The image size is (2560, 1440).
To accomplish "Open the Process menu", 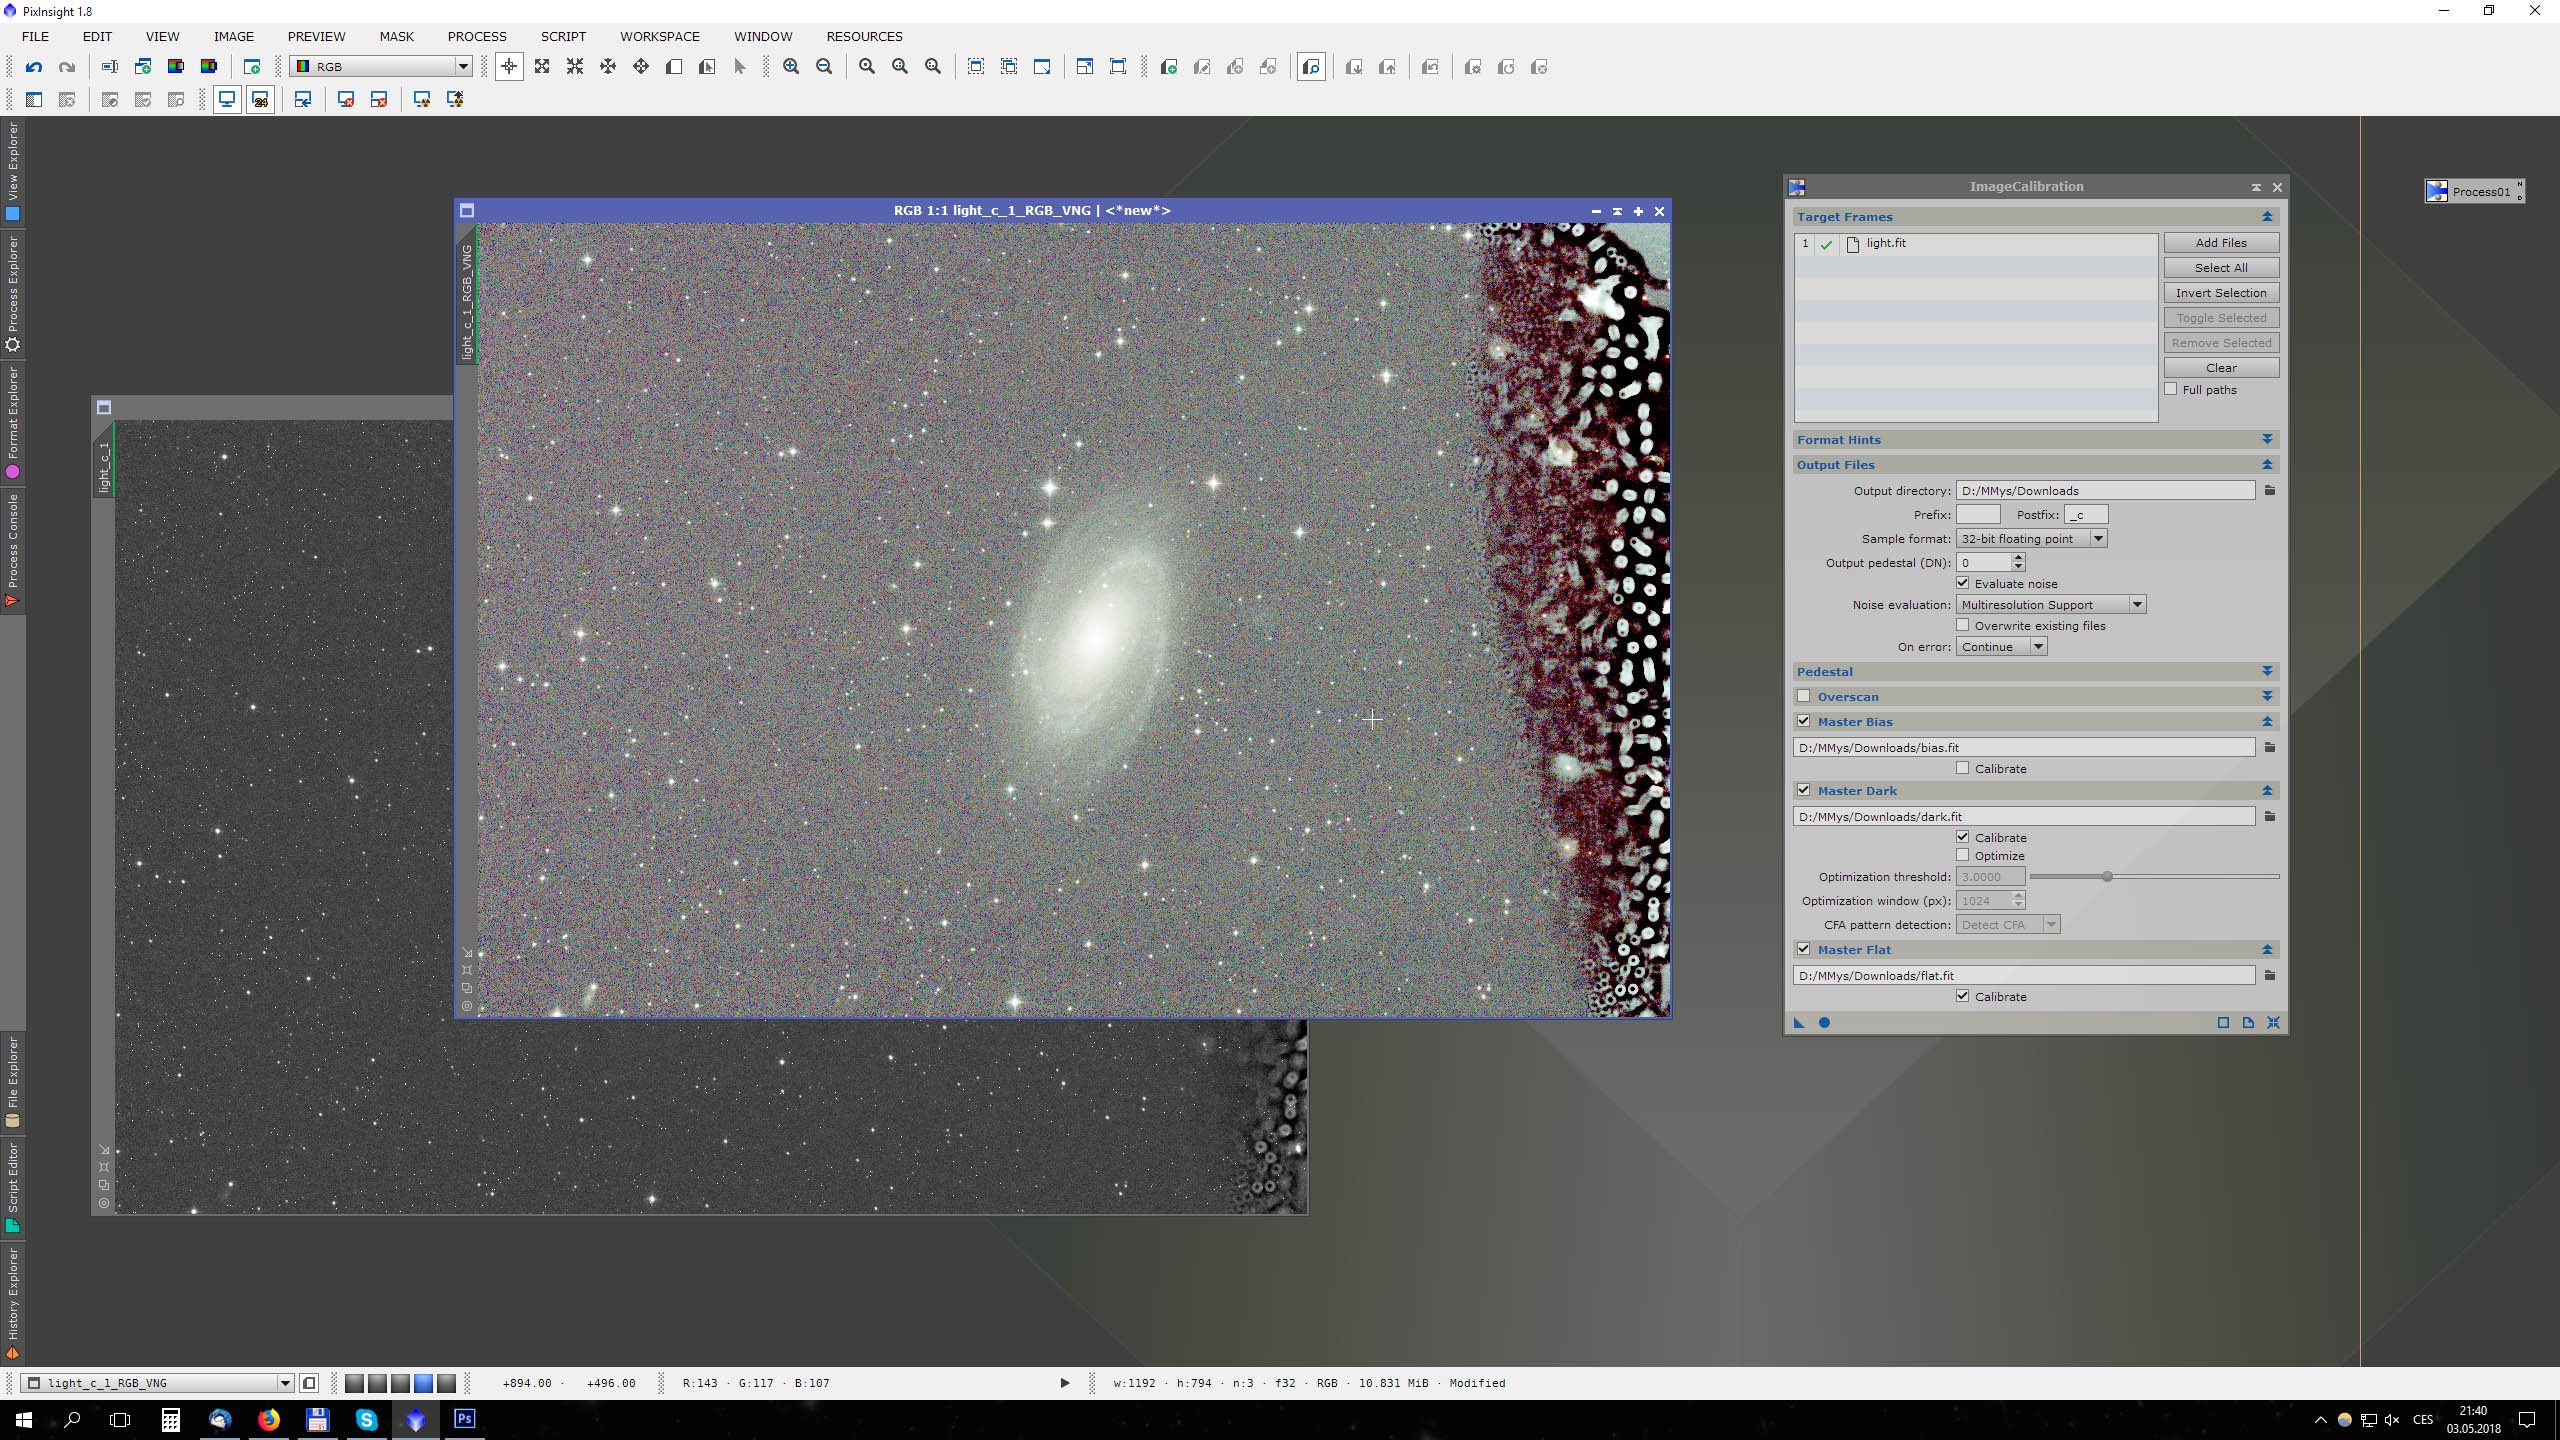I will pyautogui.click(x=473, y=35).
